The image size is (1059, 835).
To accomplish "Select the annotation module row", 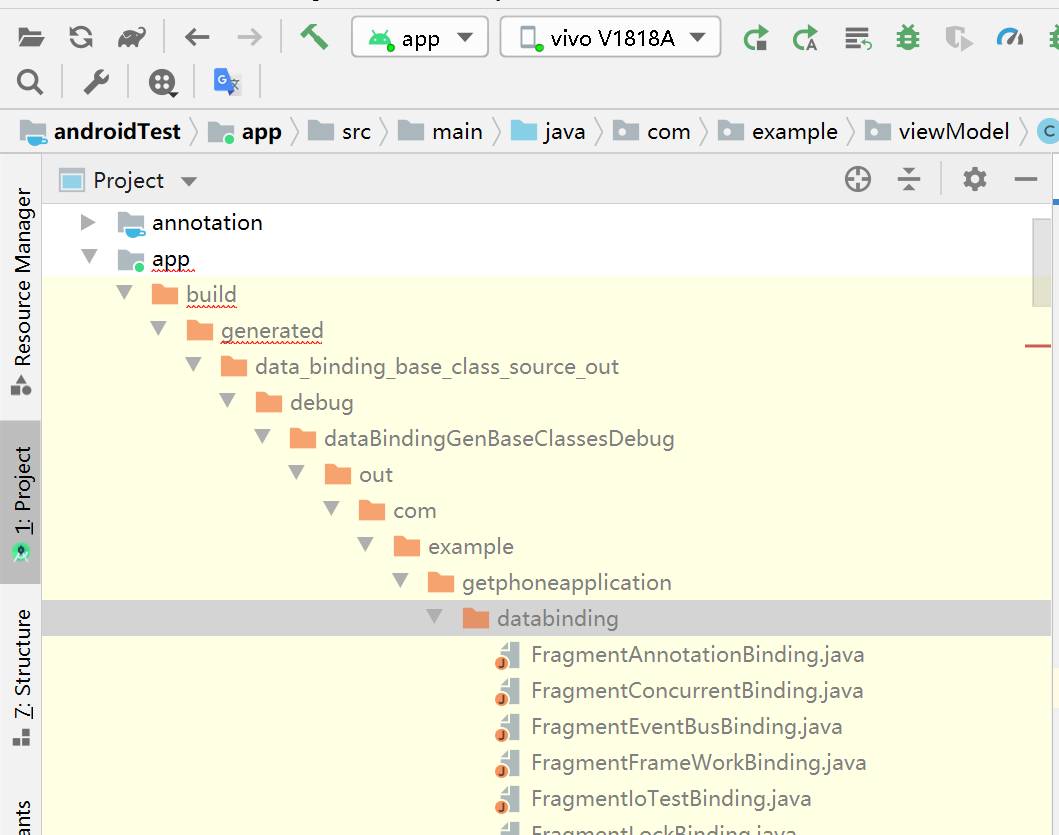I will coord(546,222).
